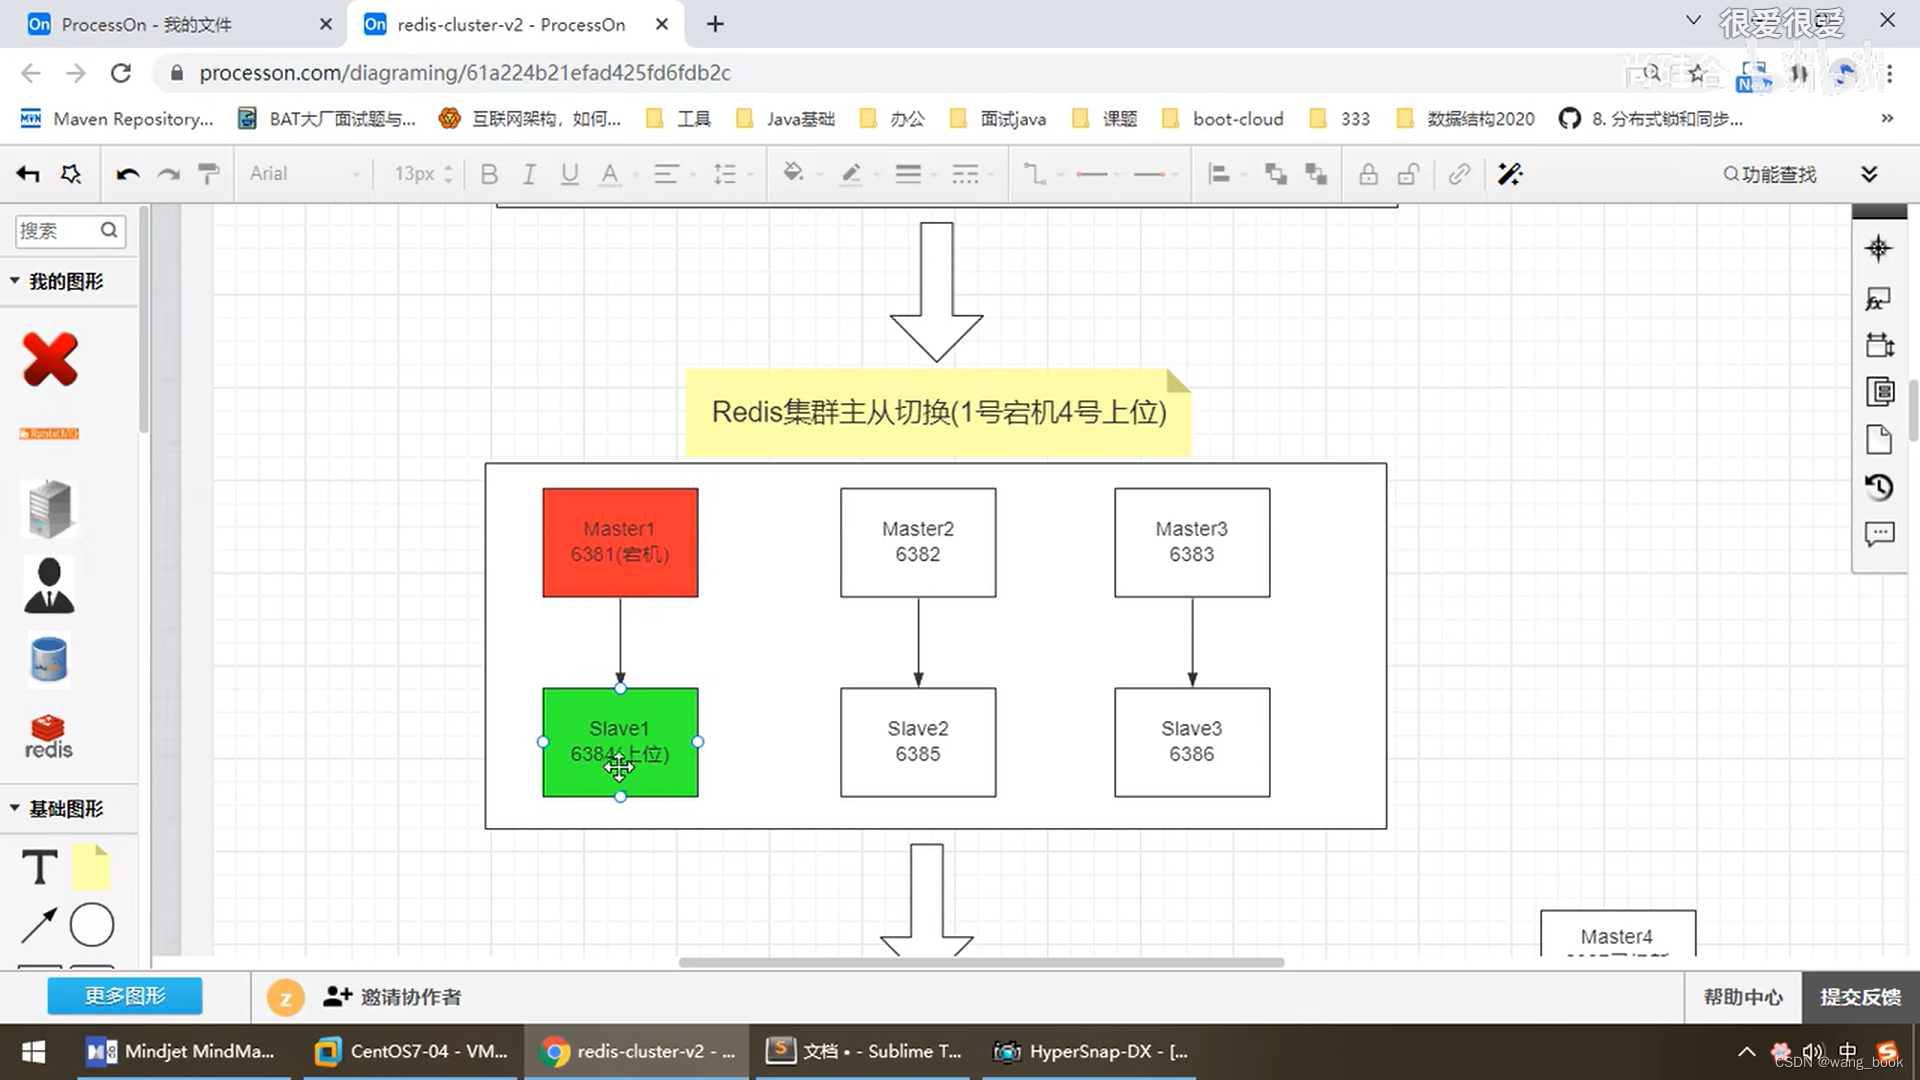
Task: Select the format painter icon
Action: tap(209, 173)
